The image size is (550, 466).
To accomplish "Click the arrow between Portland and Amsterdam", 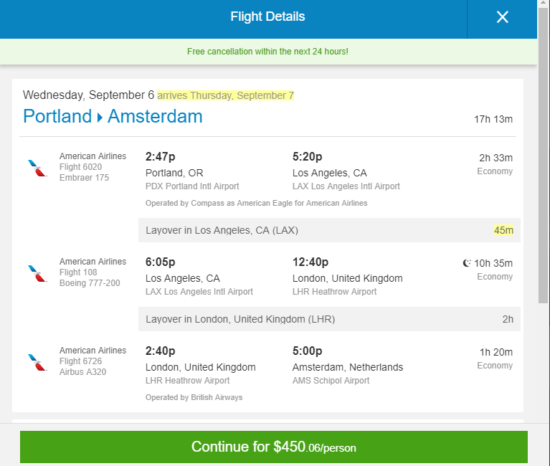I will tap(100, 117).
